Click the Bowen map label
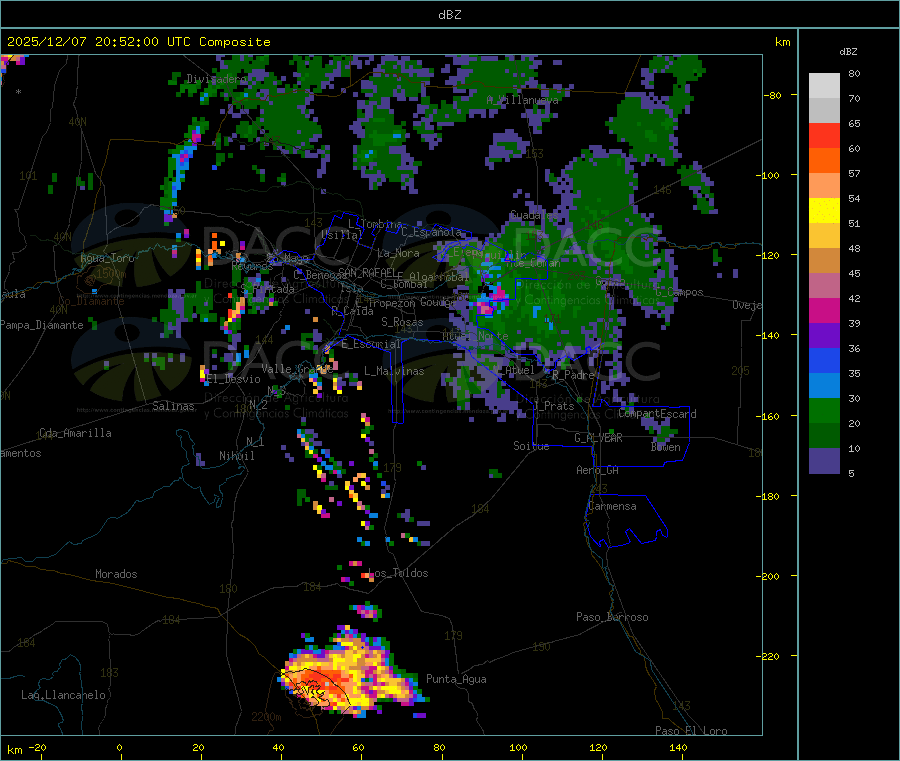This screenshot has width=900, height=761. [x=666, y=447]
